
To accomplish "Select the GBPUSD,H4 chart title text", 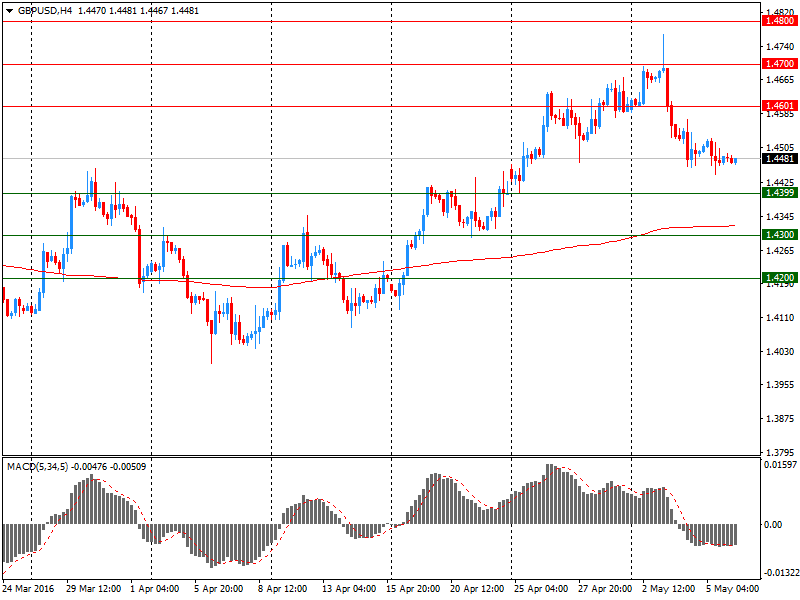I will (x=45, y=11).
